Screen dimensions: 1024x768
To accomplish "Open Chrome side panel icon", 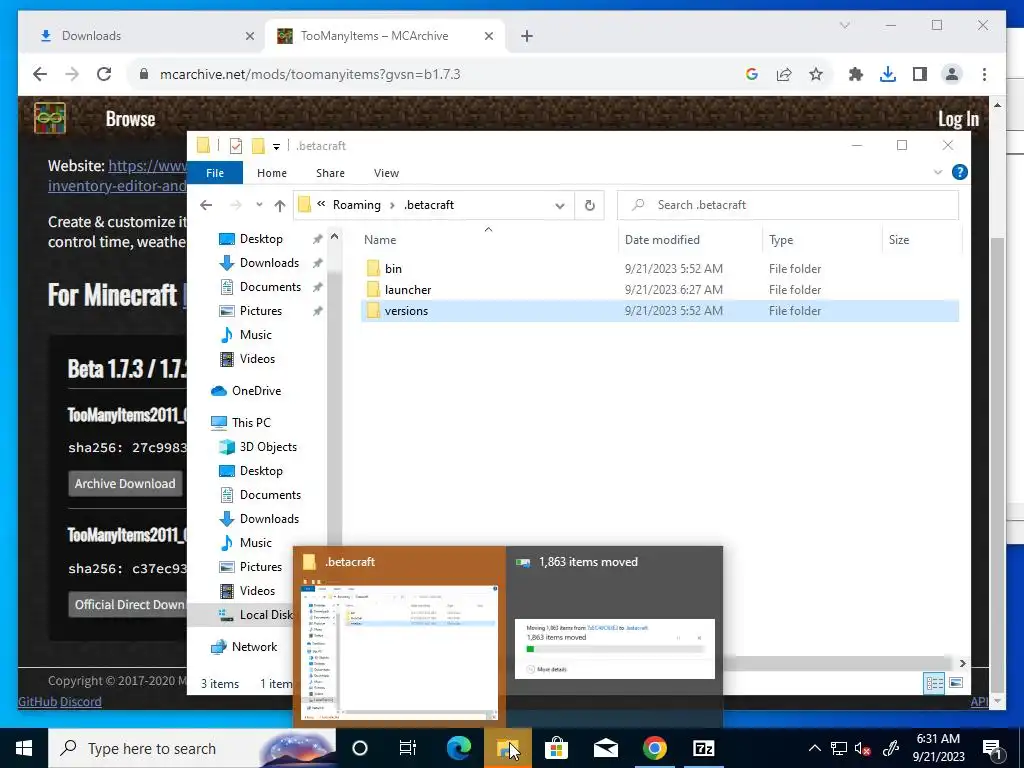I will (920, 74).
